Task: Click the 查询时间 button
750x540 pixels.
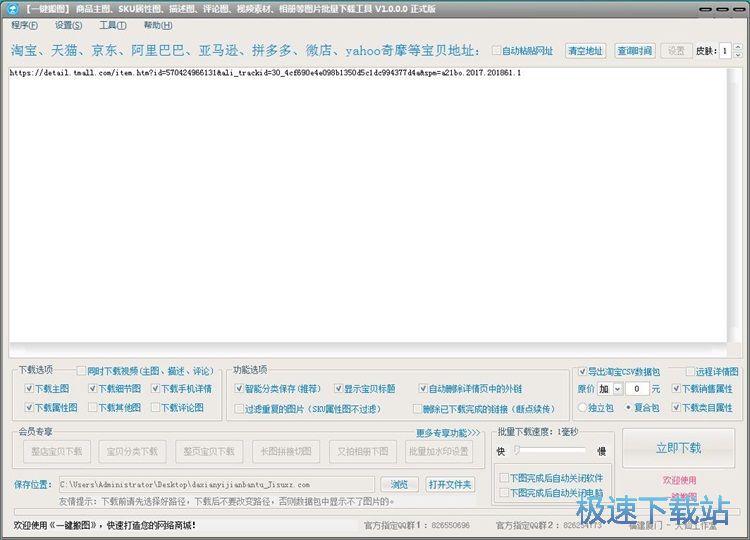Action: (x=634, y=50)
